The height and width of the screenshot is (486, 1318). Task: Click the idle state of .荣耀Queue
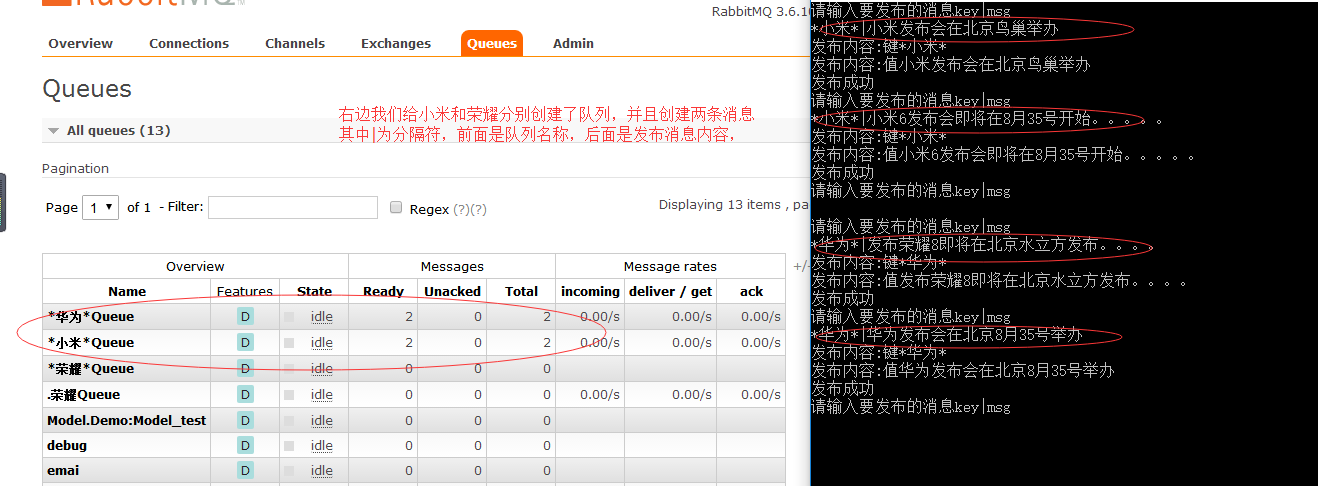point(322,395)
